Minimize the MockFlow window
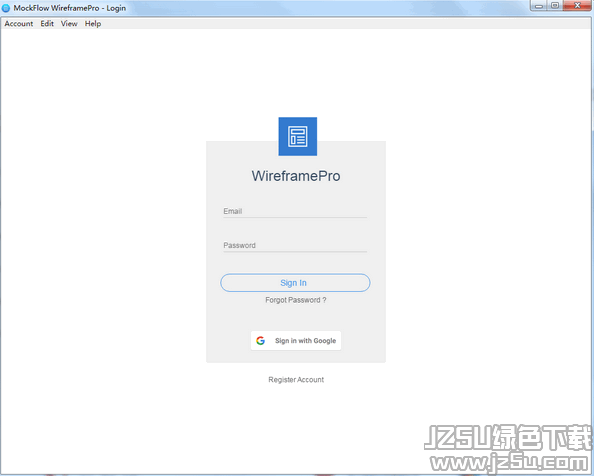This screenshot has width=594, height=476. (x=539, y=6)
